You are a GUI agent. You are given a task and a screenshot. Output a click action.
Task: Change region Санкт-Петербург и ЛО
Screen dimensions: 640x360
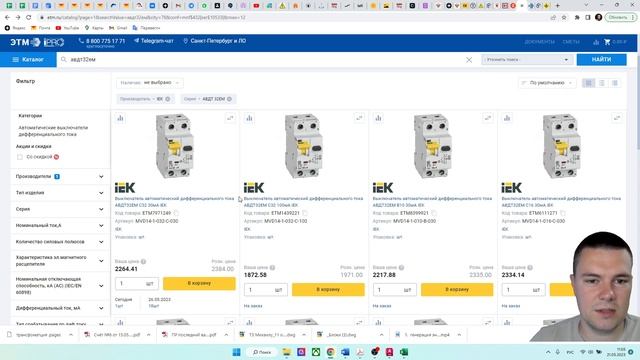215,41
